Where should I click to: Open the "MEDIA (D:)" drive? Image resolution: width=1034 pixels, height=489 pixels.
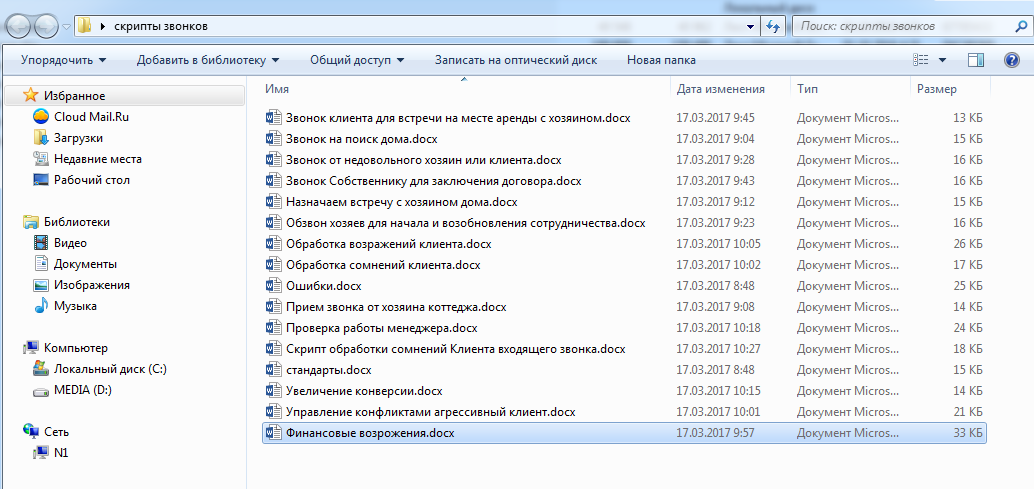(x=83, y=390)
